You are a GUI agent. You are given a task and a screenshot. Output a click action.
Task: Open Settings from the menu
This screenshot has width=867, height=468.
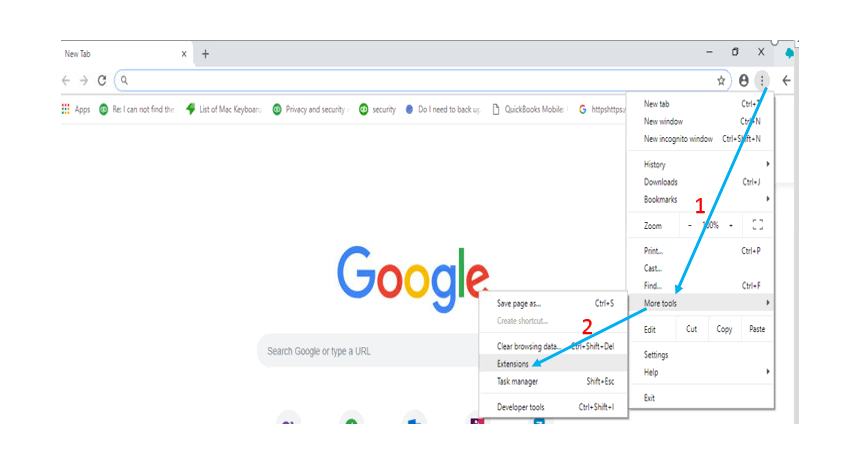[701, 355]
